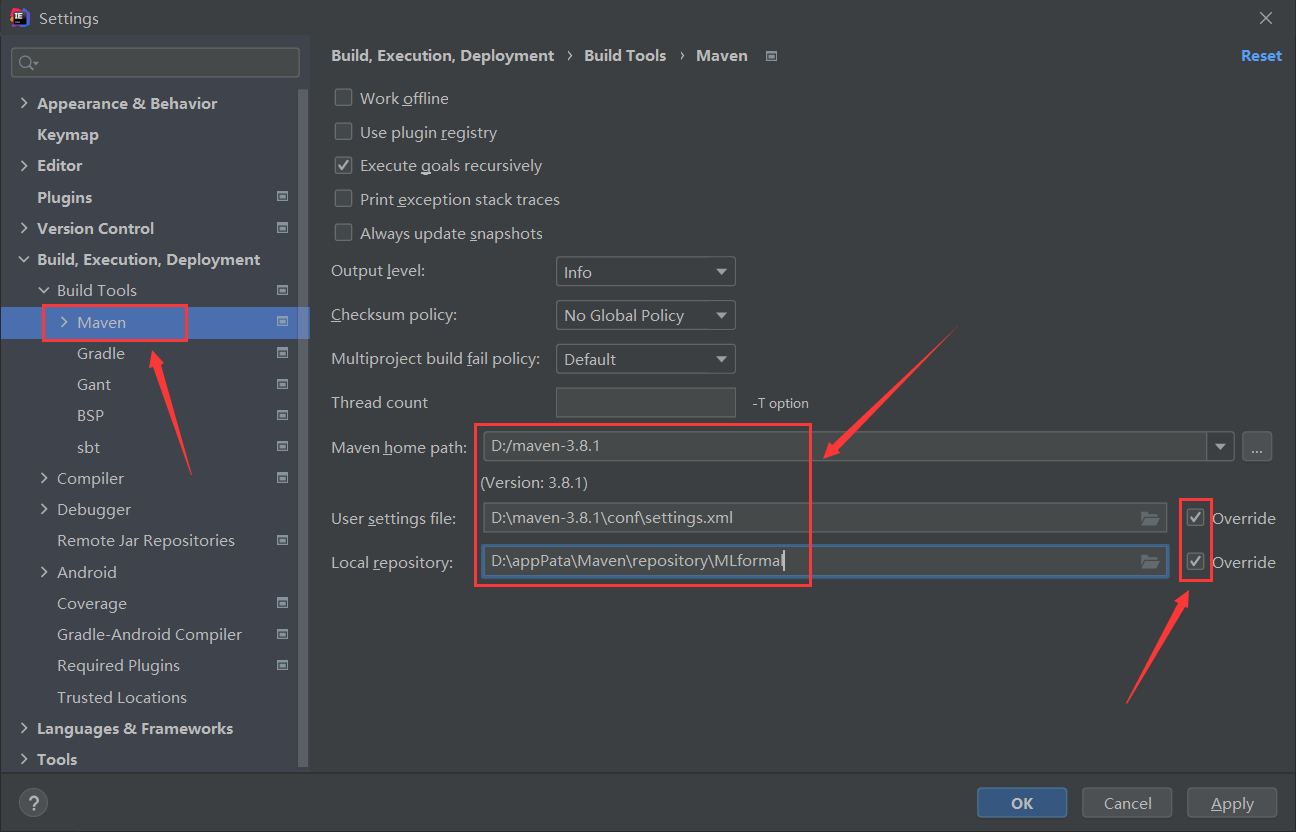The height and width of the screenshot is (832, 1296).
Task: Click the project-level icon next to Version Control
Action: 282,228
